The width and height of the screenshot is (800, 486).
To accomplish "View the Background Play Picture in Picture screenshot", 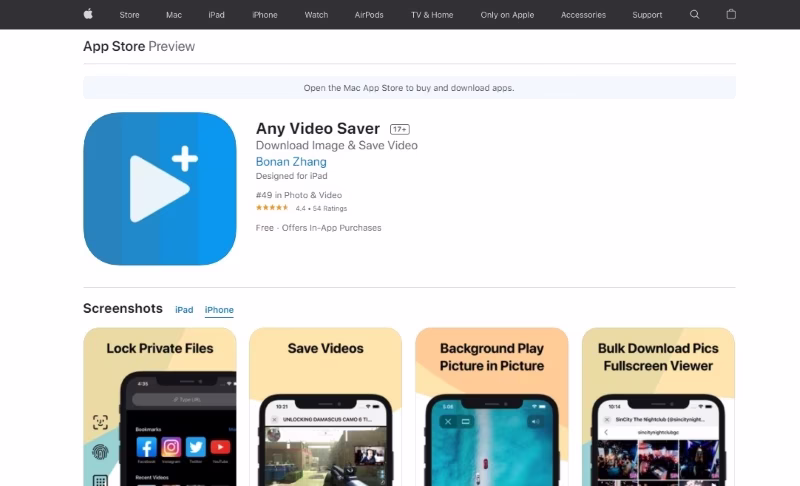I will [x=492, y=406].
